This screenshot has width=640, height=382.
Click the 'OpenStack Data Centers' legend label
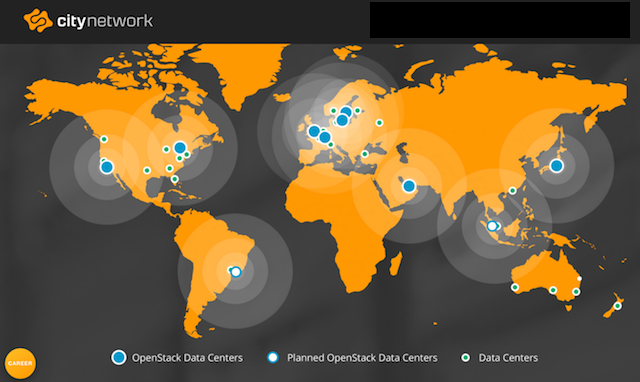pyautogui.click(x=187, y=358)
